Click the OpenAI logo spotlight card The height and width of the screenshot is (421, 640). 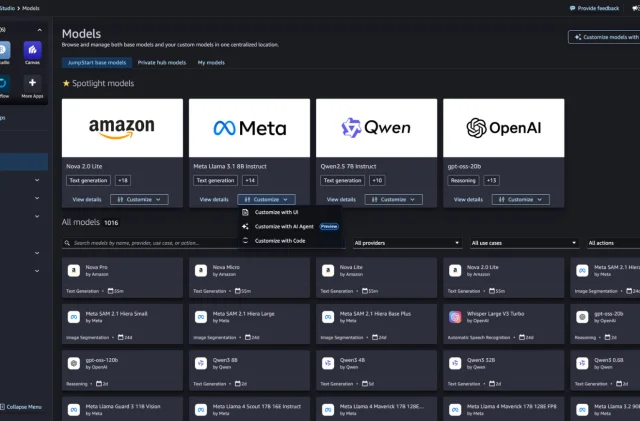(x=504, y=128)
